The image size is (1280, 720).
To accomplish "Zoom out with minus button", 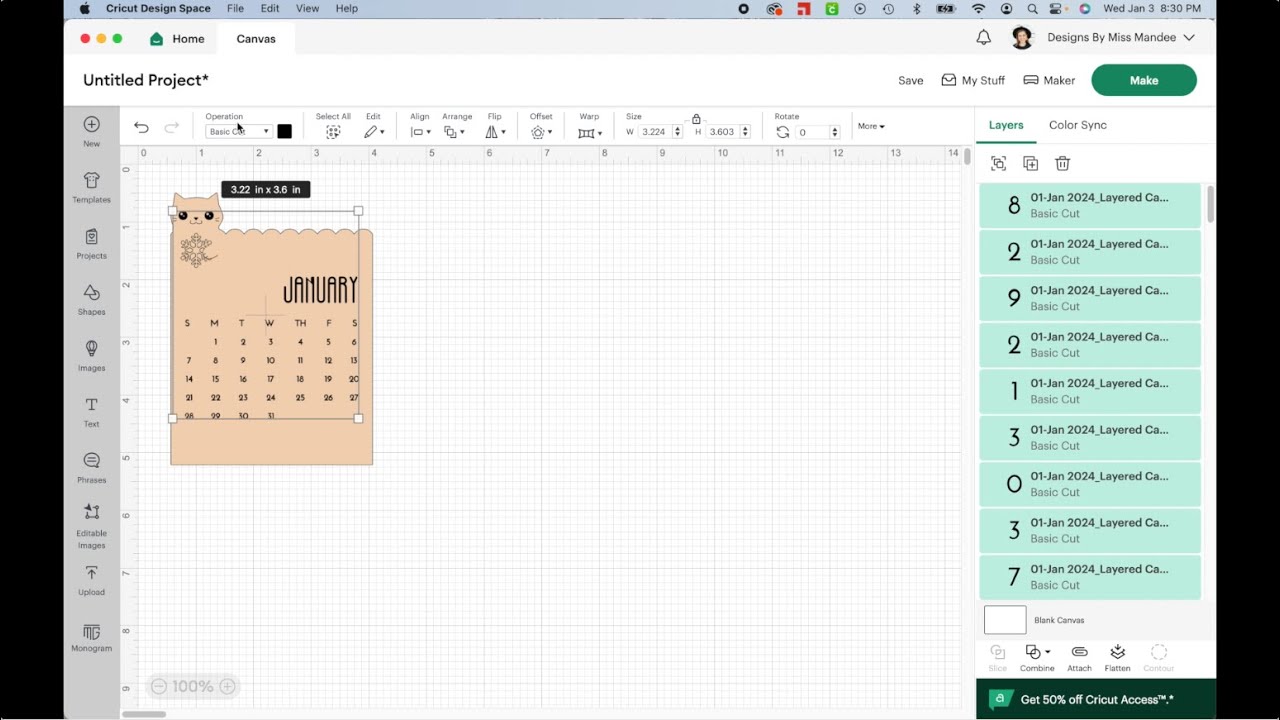I will (x=158, y=686).
